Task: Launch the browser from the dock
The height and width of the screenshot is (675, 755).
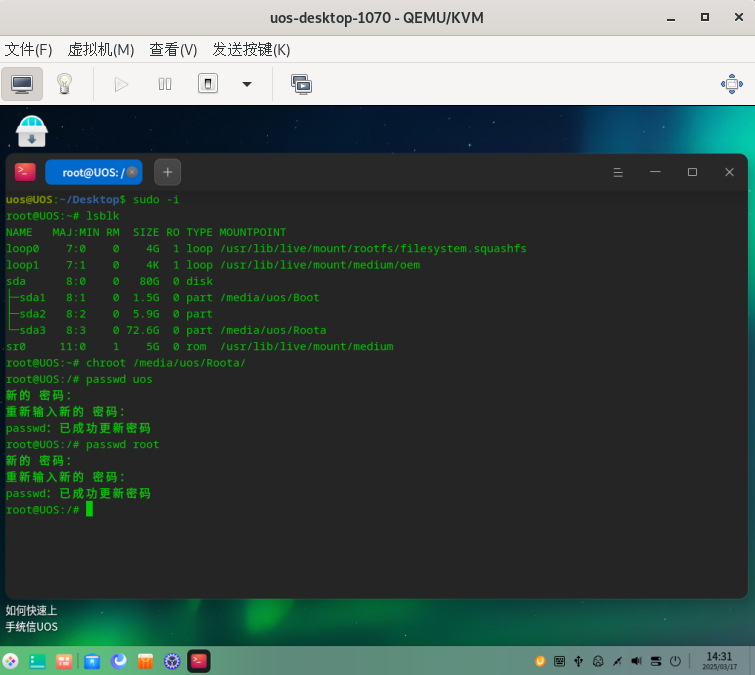Action: point(118,661)
